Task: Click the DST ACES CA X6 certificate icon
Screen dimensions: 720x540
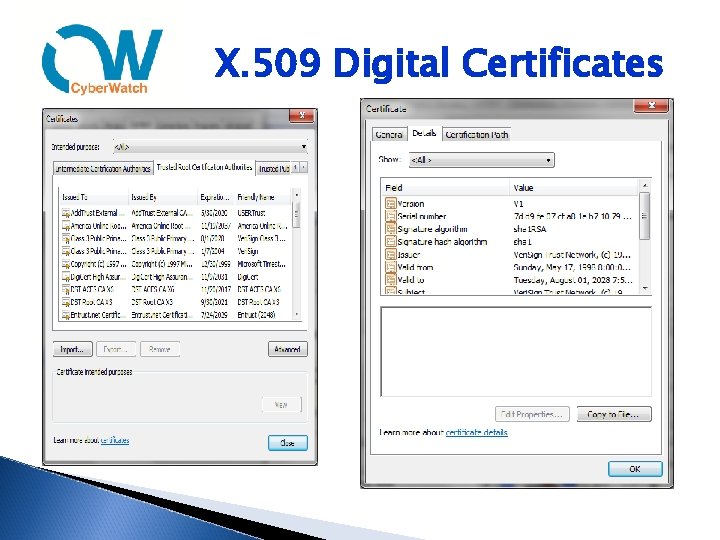Action: pyautogui.click(x=66, y=290)
